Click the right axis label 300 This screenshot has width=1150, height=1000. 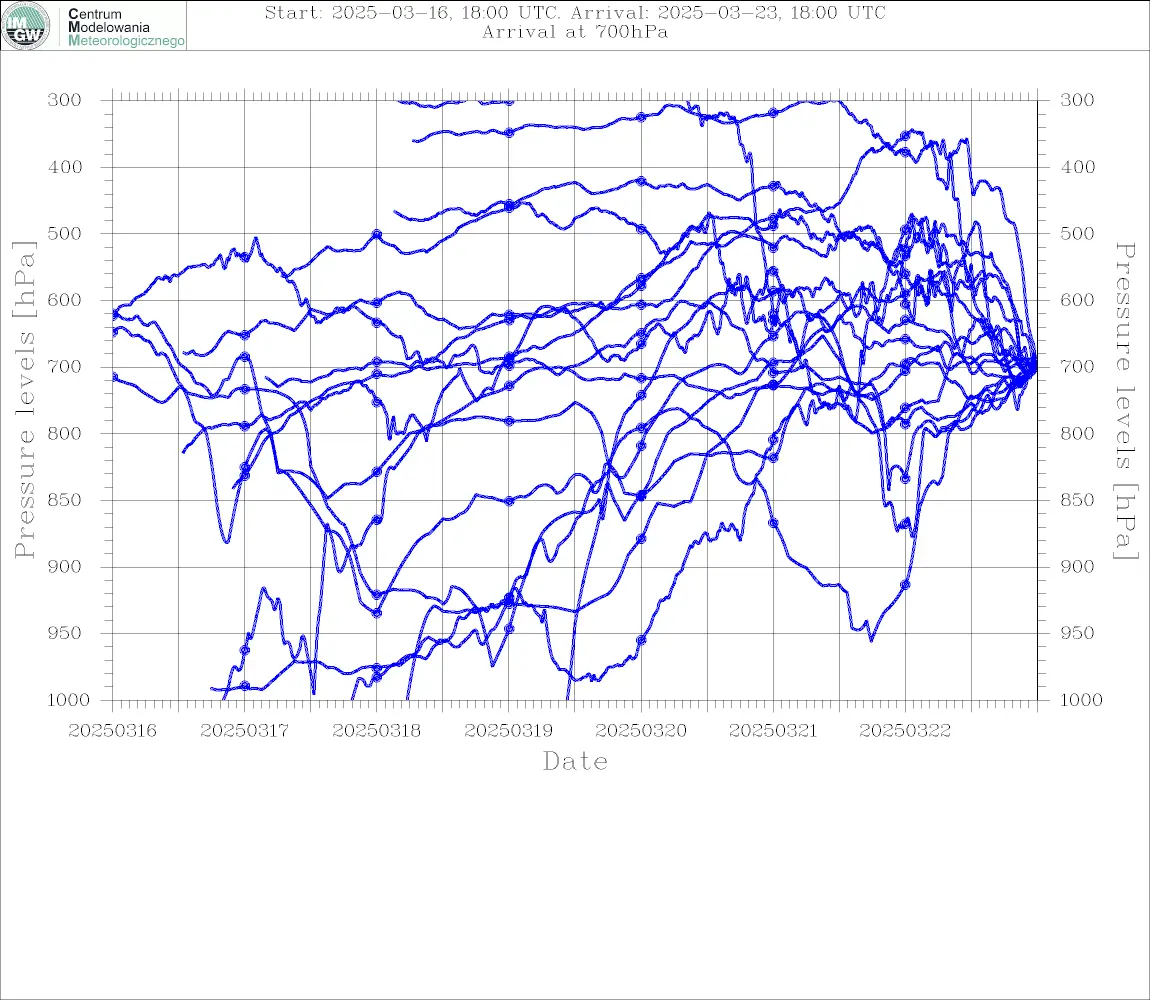[x=1077, y=100]
